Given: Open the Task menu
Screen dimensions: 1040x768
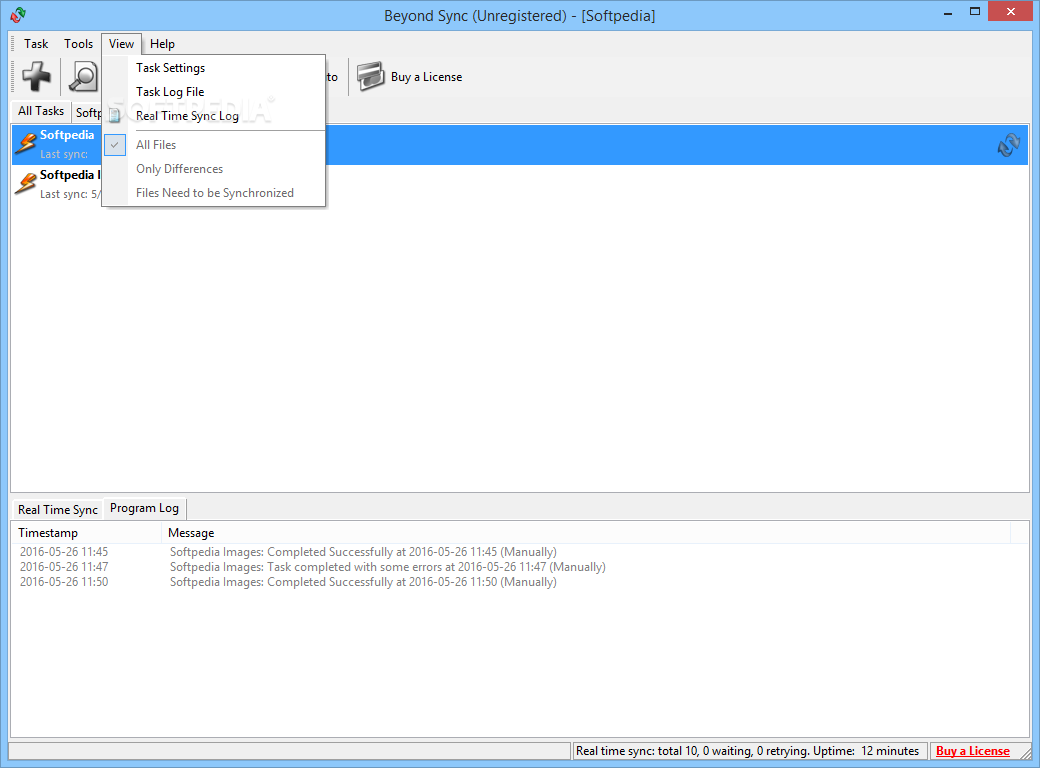Looking at the screenshot, I should [36, 44].
